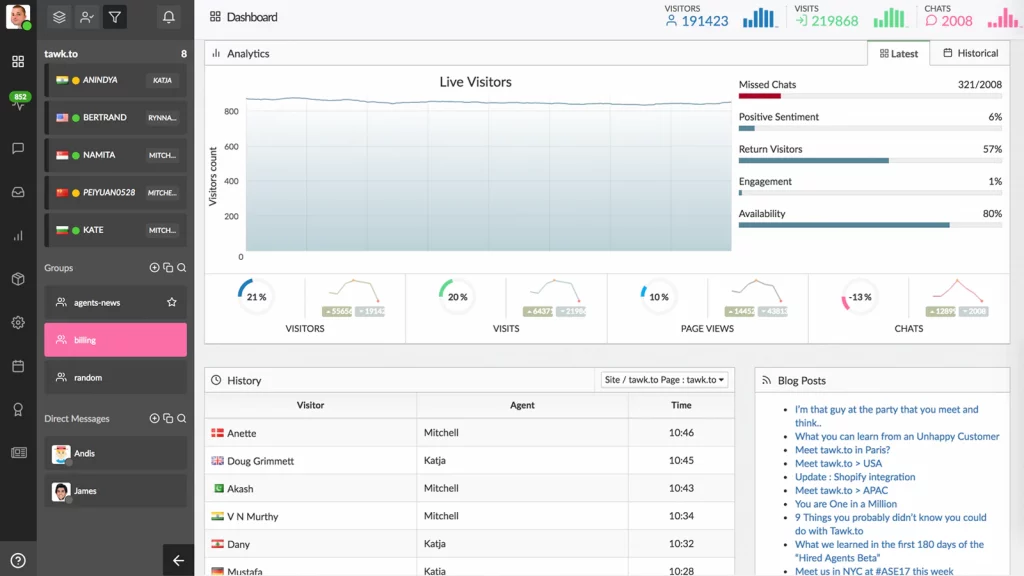Open the chat with visitor BERTRAND
The height and width of the screenshot is (576, 1024).
pos(116,118)
